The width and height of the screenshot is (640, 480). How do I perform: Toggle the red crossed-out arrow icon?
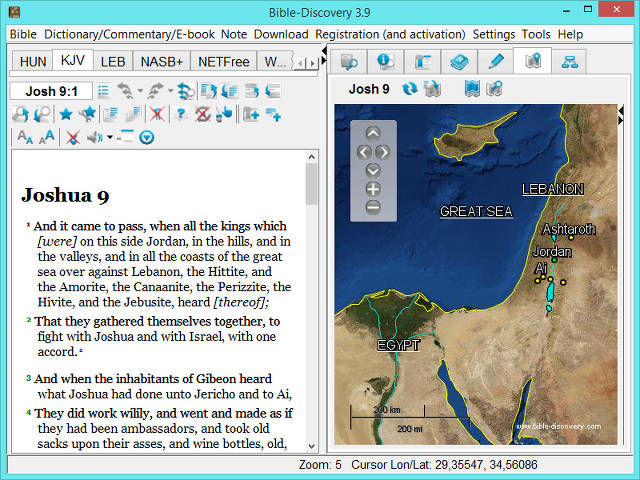(x=73, y=138)
